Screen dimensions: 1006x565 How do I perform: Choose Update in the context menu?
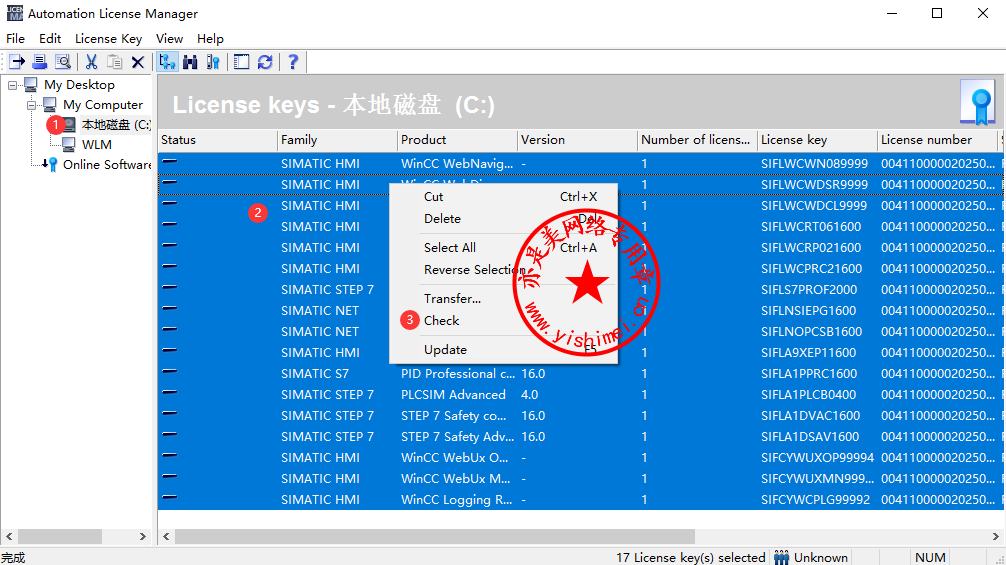point(504,350)
